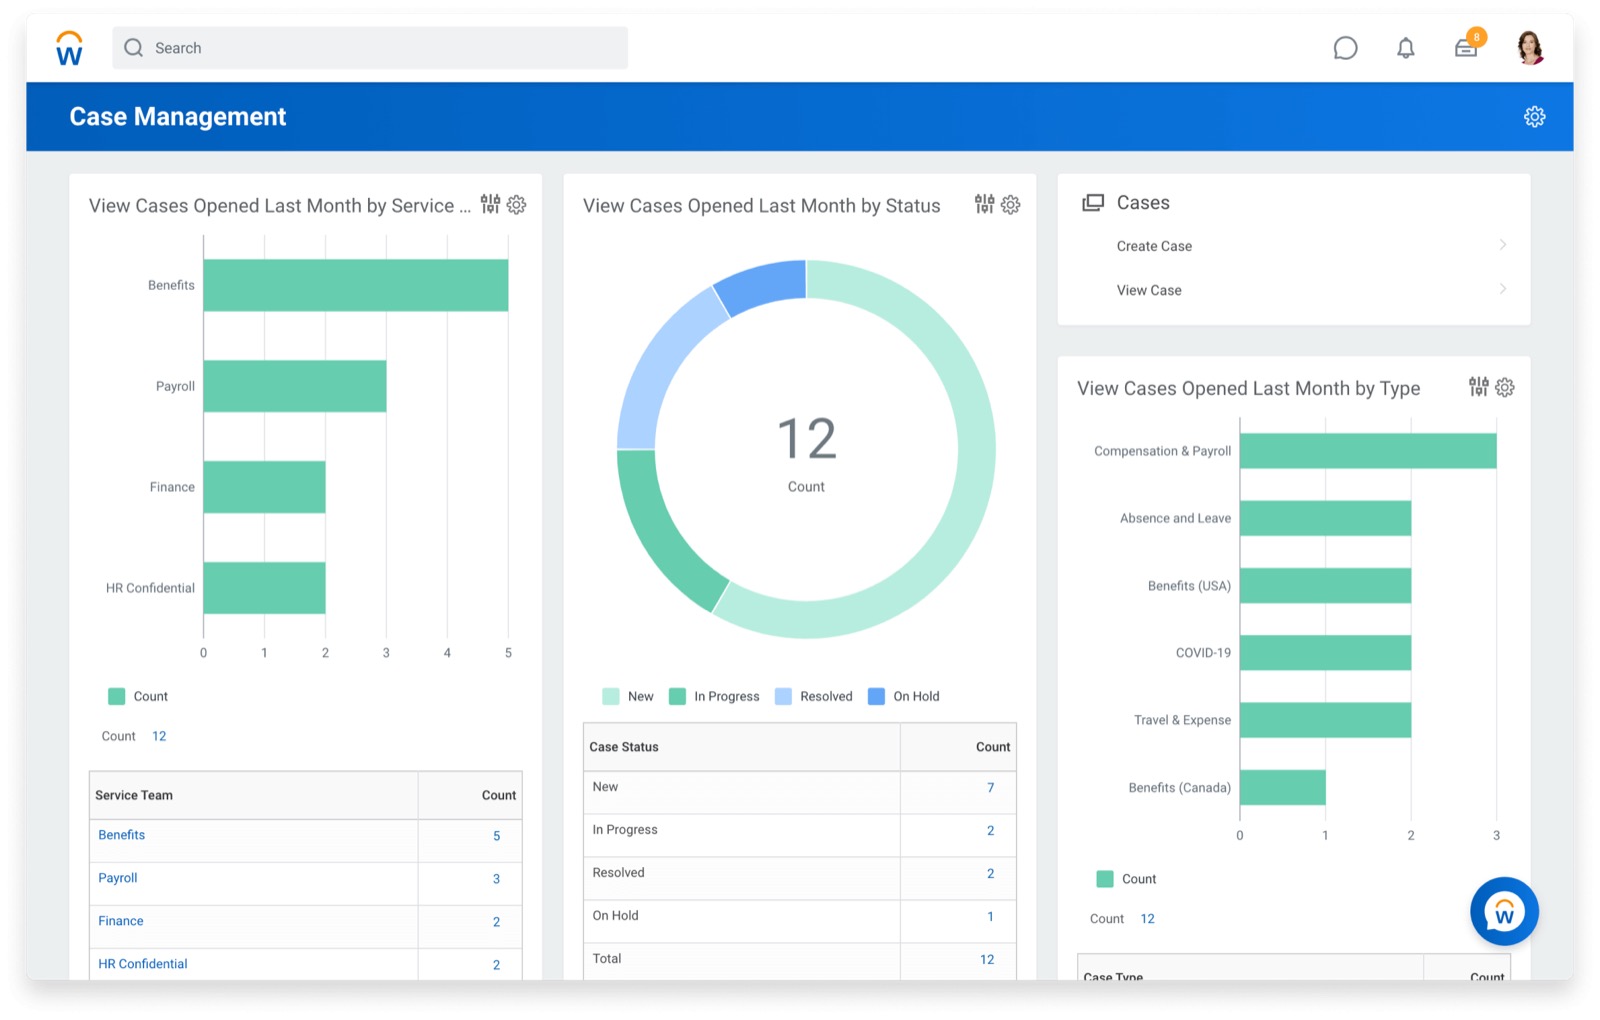Click the HR Confidential link in table
Viewport: 1600px width, 1020px height.
click(143, 964)
